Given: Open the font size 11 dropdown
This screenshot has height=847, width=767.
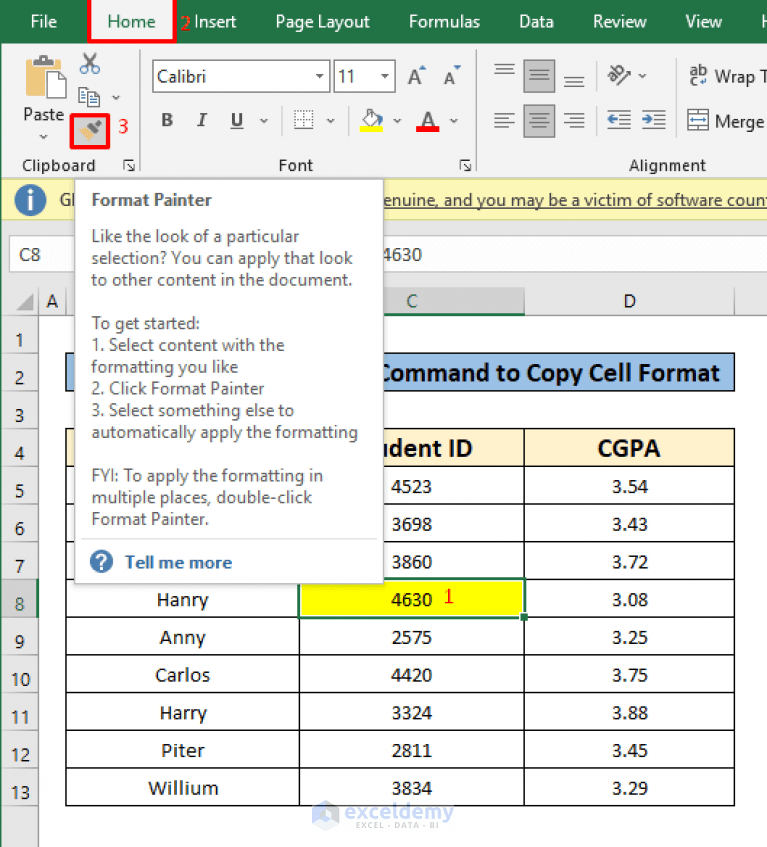Looking at the screenshot, I should [x=385, y=76].
